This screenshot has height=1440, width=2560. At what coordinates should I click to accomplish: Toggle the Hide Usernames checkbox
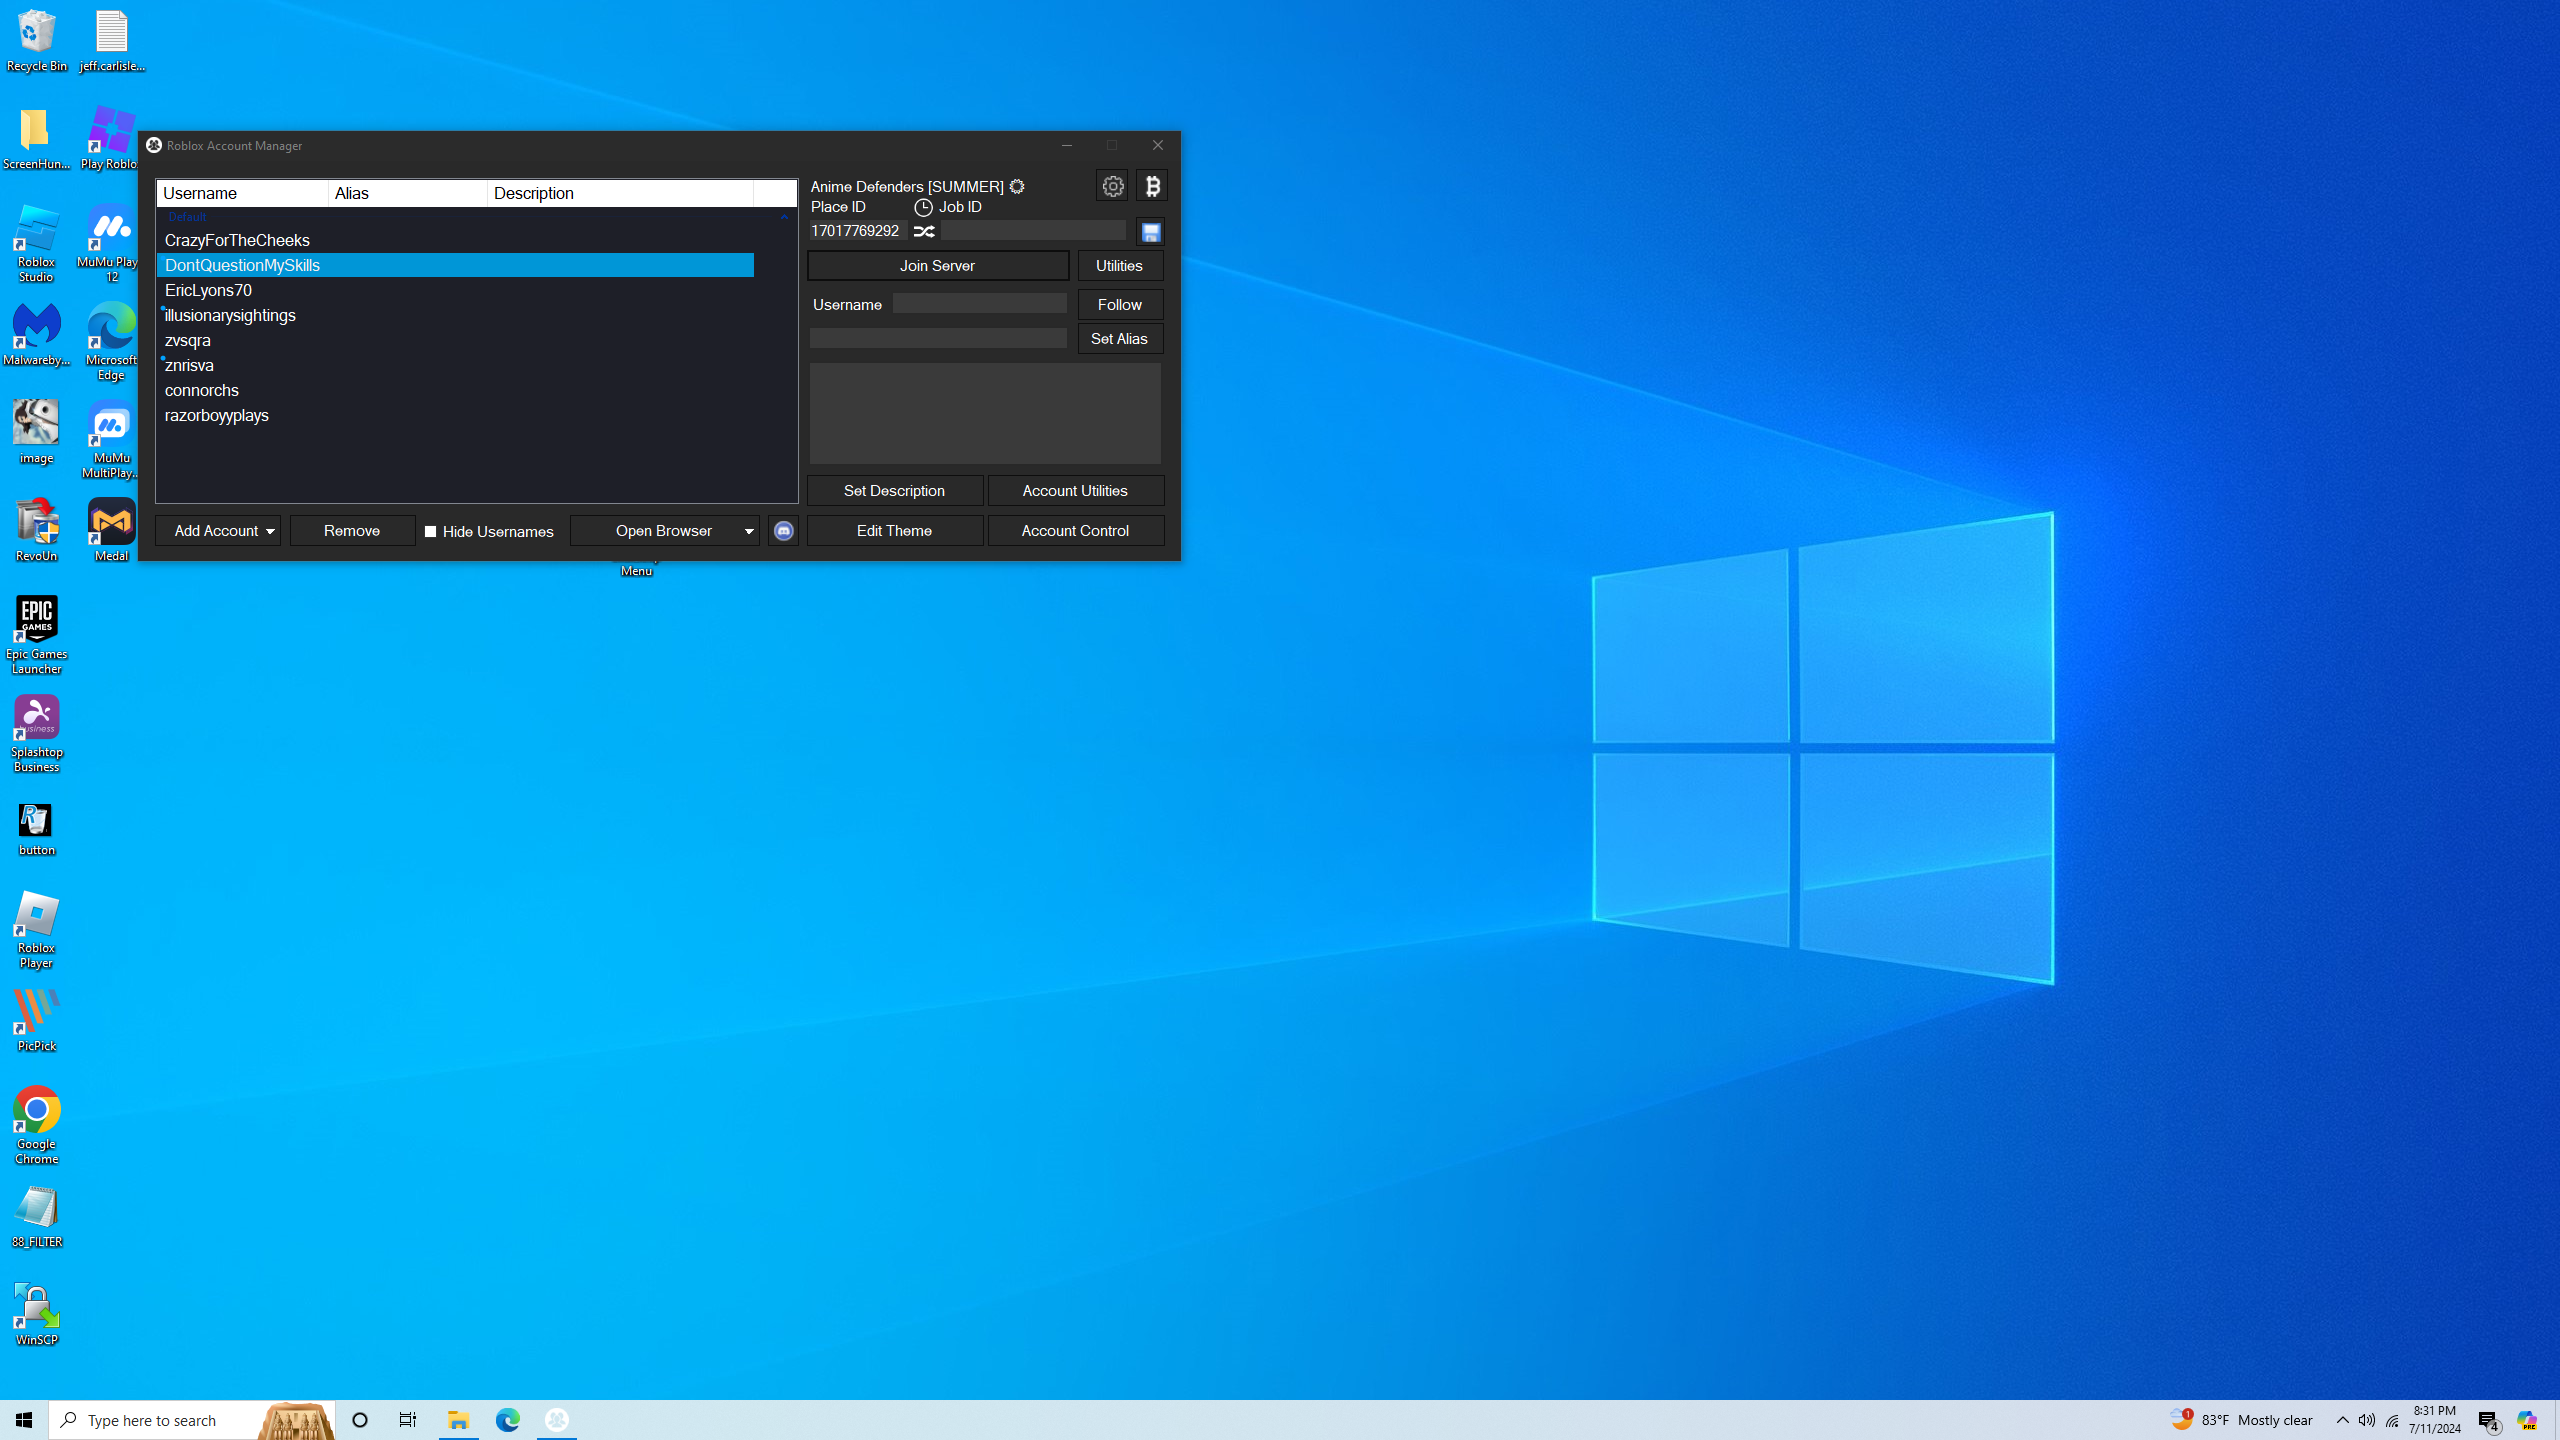[431, 532]
